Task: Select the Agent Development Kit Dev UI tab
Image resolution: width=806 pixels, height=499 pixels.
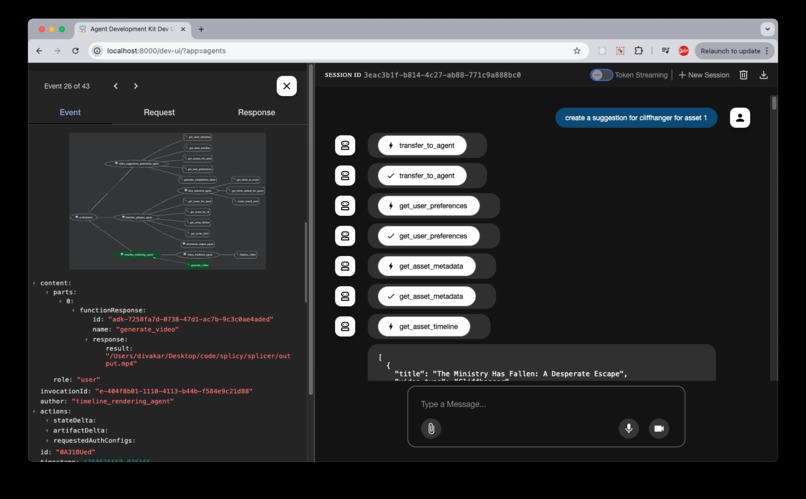Action: click(x=133, y=29)
